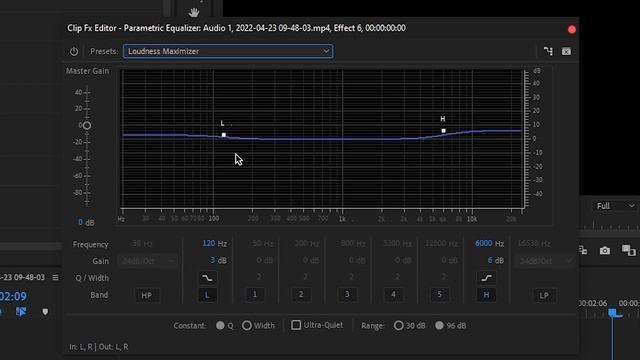Viewport: 640px width, 360px height.
Task: Click the 02:09 timecode display
Action: pos(13,296)
